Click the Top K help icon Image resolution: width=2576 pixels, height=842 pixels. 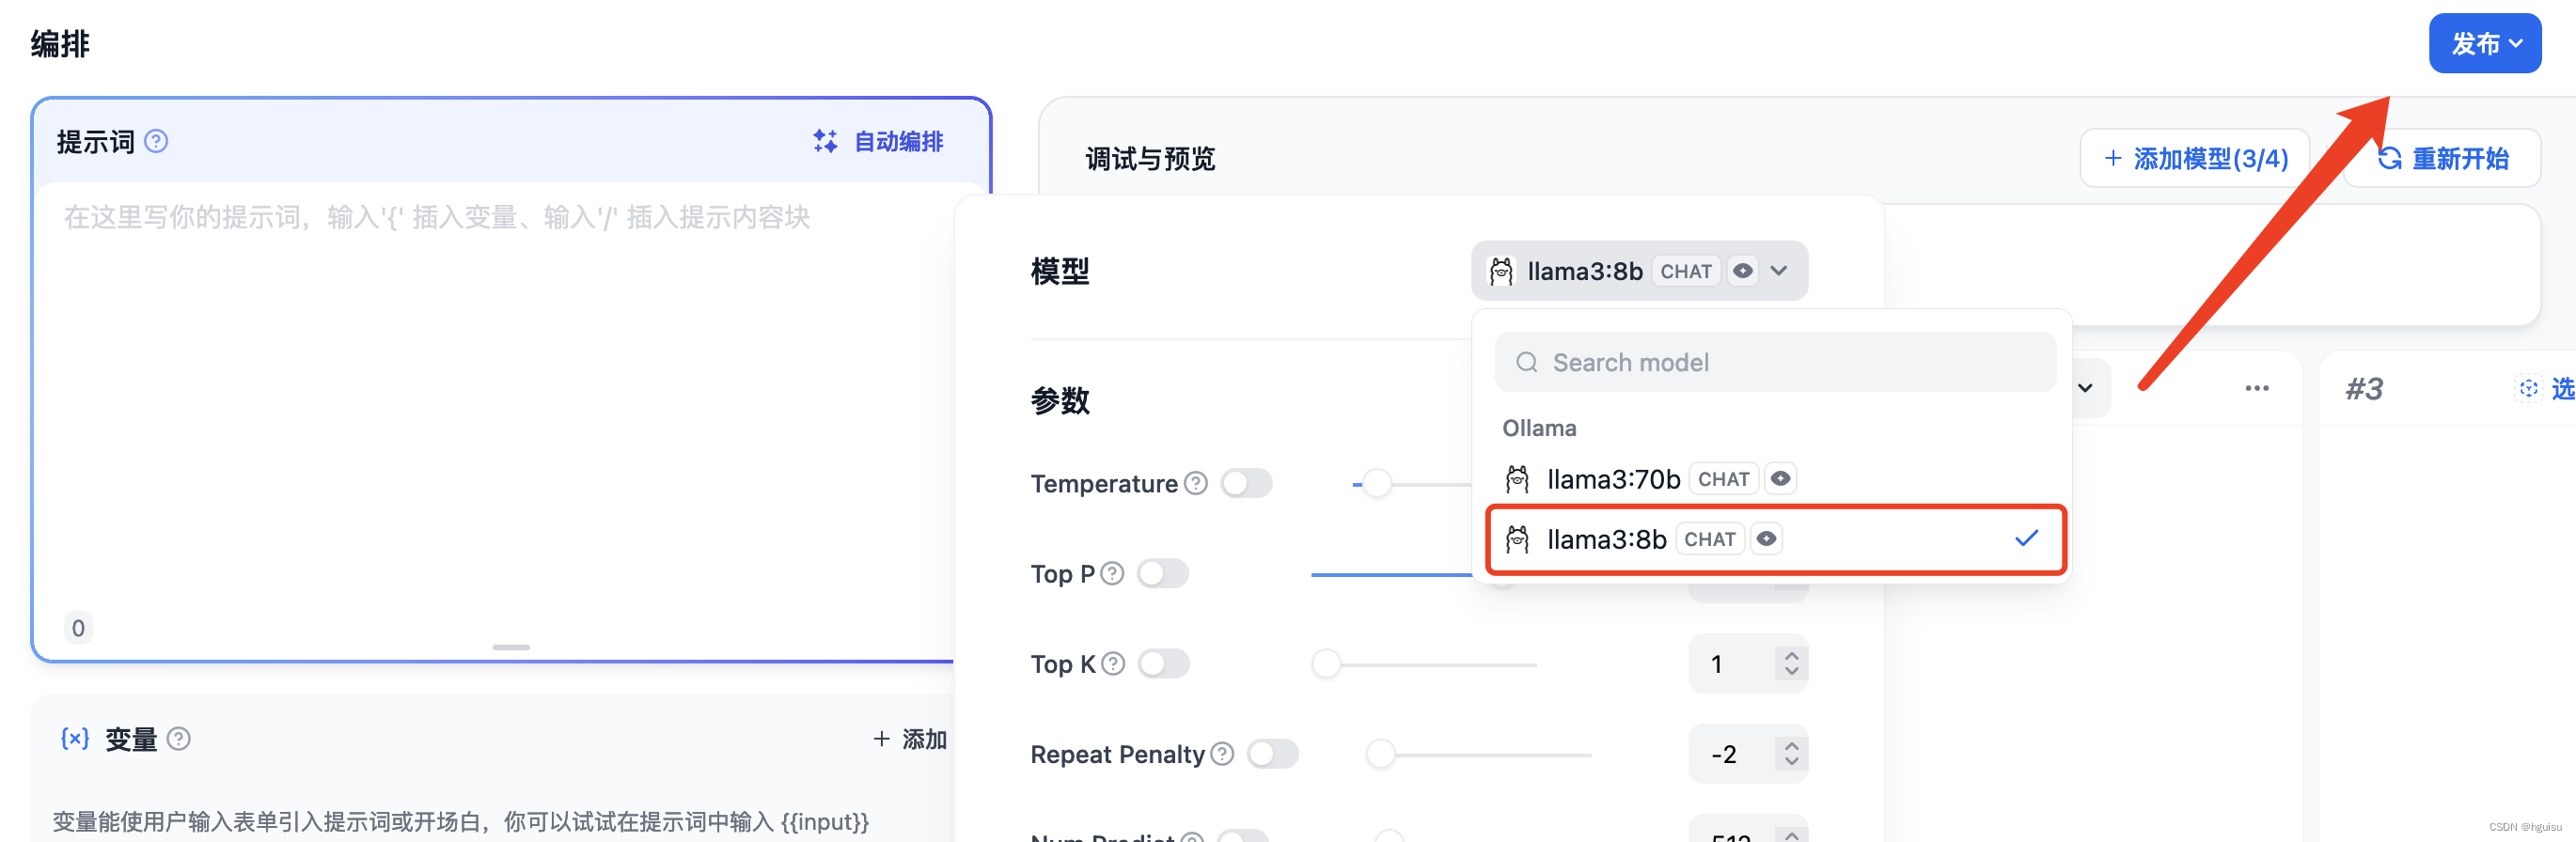pyautogui.click(x=1113, y=664)
